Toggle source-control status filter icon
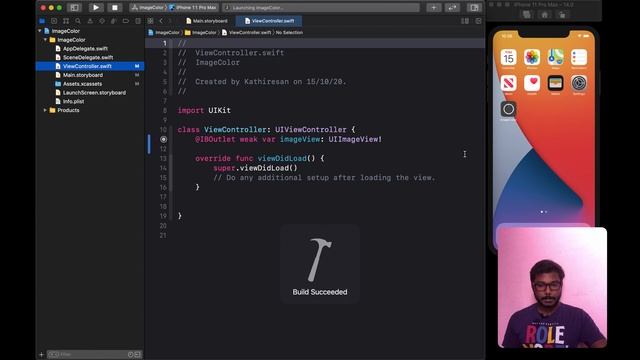The image size is (640, 360). [138, 355]
